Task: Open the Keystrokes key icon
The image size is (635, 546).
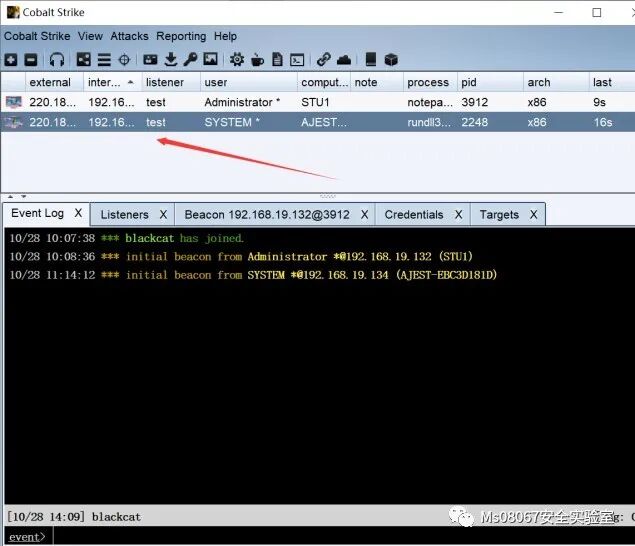Action: tap(190, 60)
